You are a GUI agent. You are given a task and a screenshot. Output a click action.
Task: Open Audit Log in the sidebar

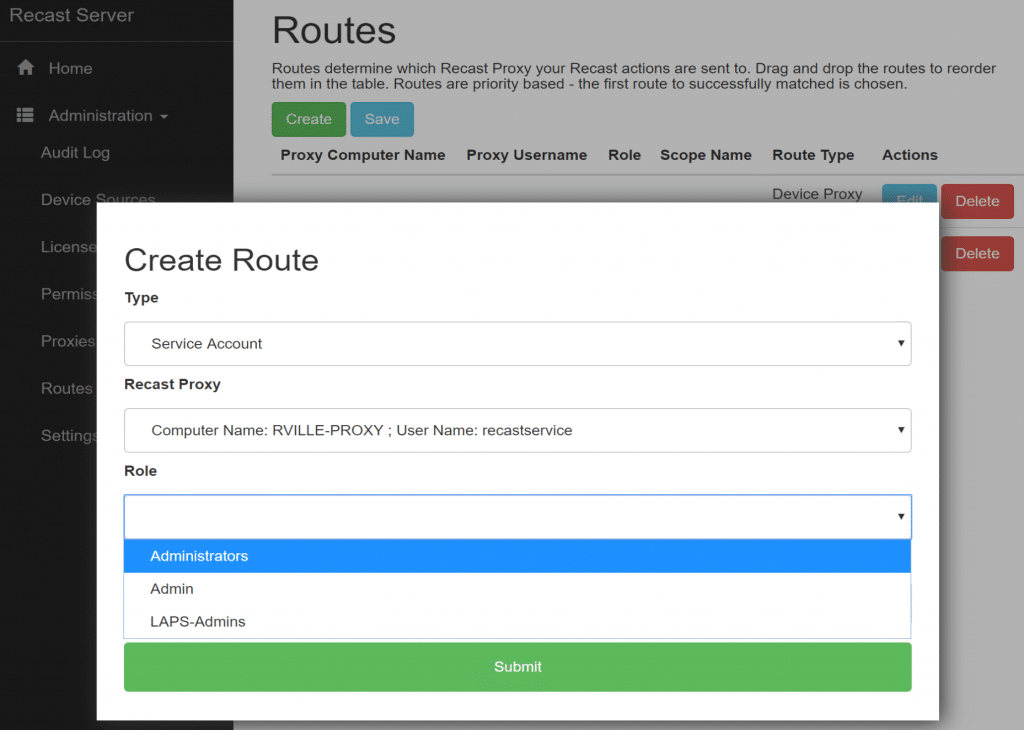(x=75, y=153)
